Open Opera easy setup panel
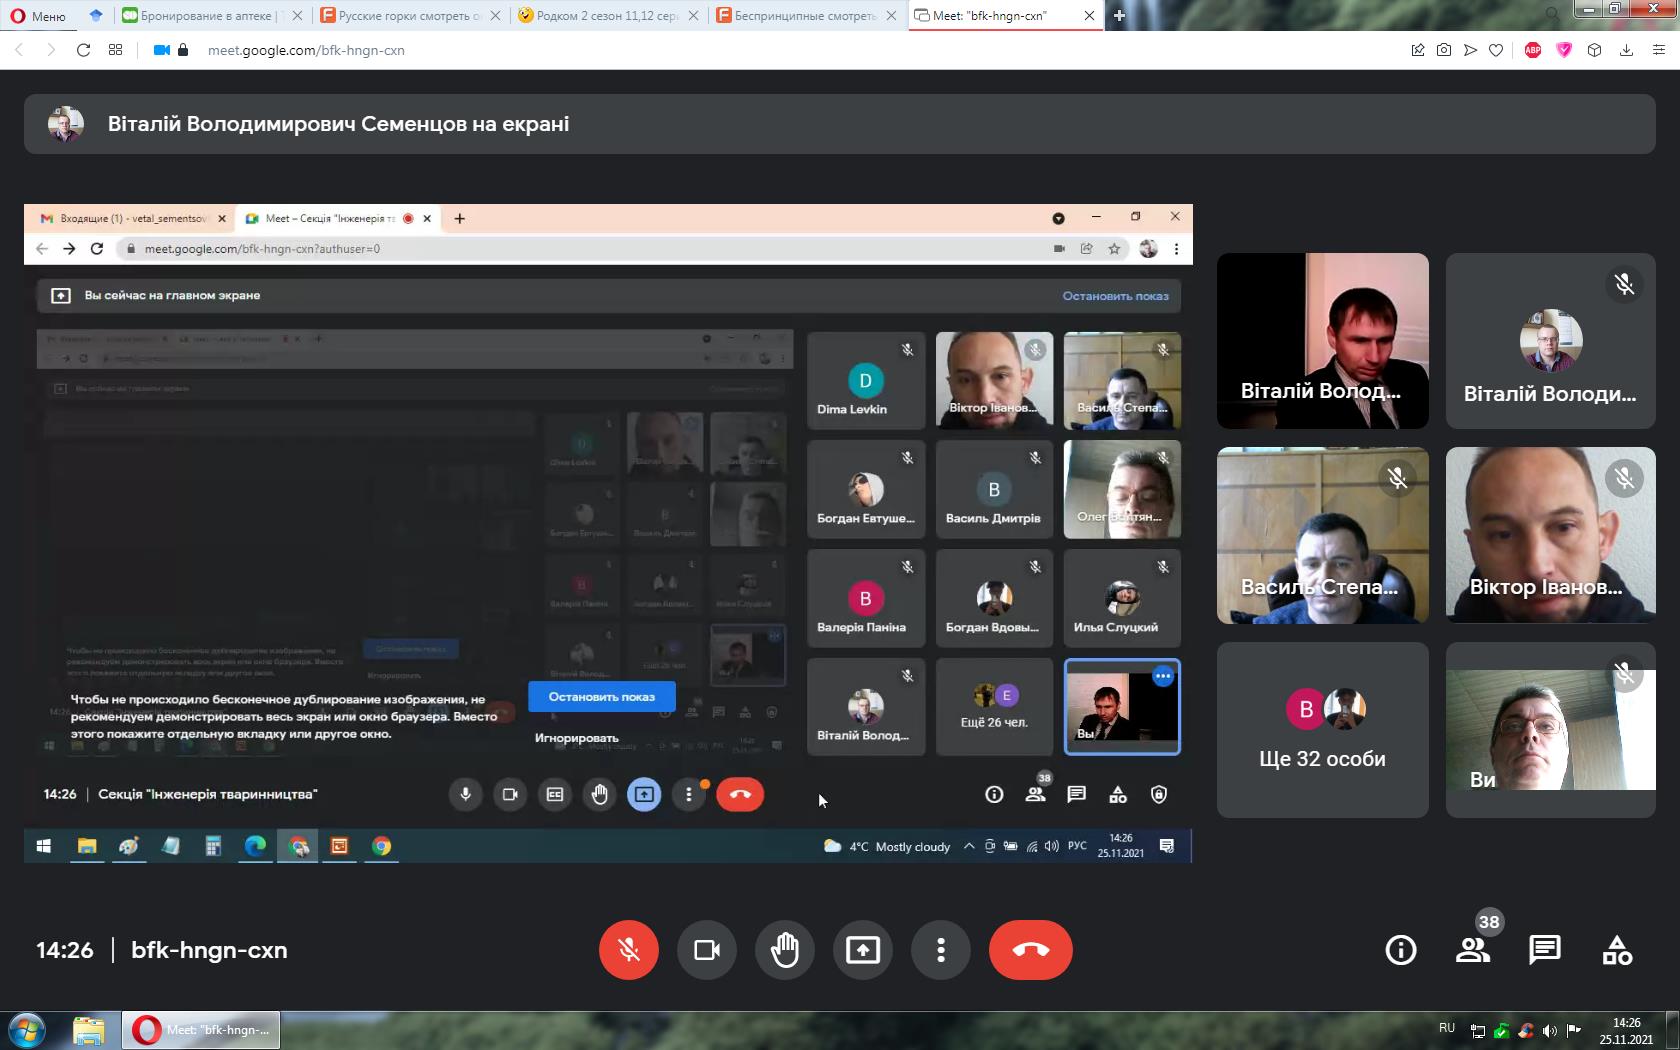This screenshot has height=1050, width=1680. pyautogui.click(x=1658, y=50)
